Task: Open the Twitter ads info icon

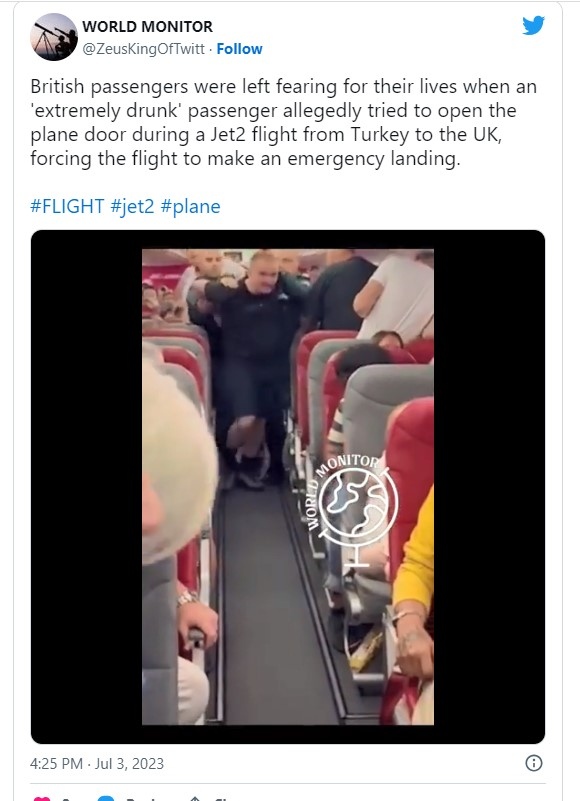Action: click(533, 763)
